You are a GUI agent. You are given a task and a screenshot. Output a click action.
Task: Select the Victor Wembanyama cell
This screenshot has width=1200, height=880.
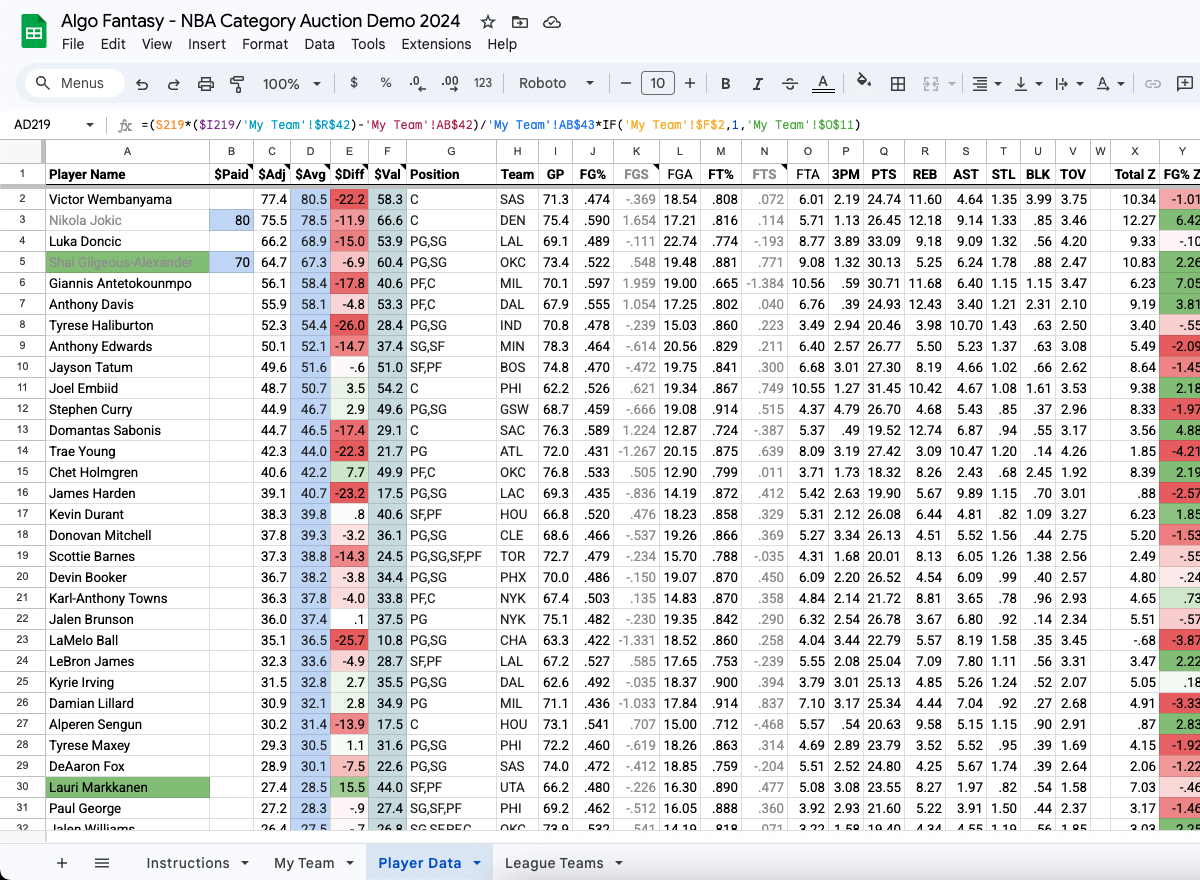(128, 199)
